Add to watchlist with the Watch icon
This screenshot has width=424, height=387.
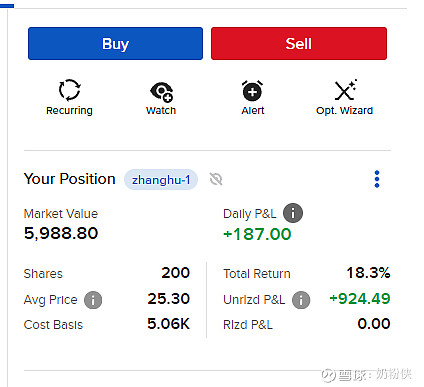161,91
